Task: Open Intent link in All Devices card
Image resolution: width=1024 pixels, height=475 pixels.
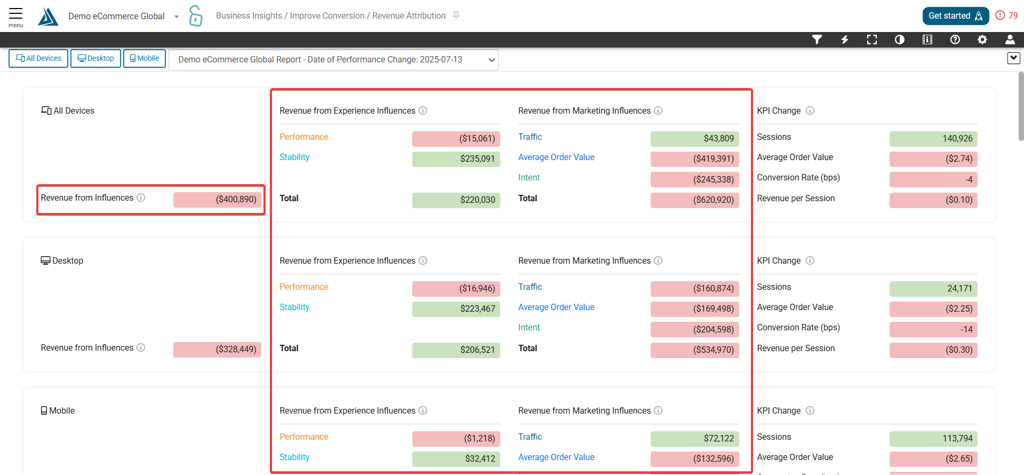Action: (529, 178)
